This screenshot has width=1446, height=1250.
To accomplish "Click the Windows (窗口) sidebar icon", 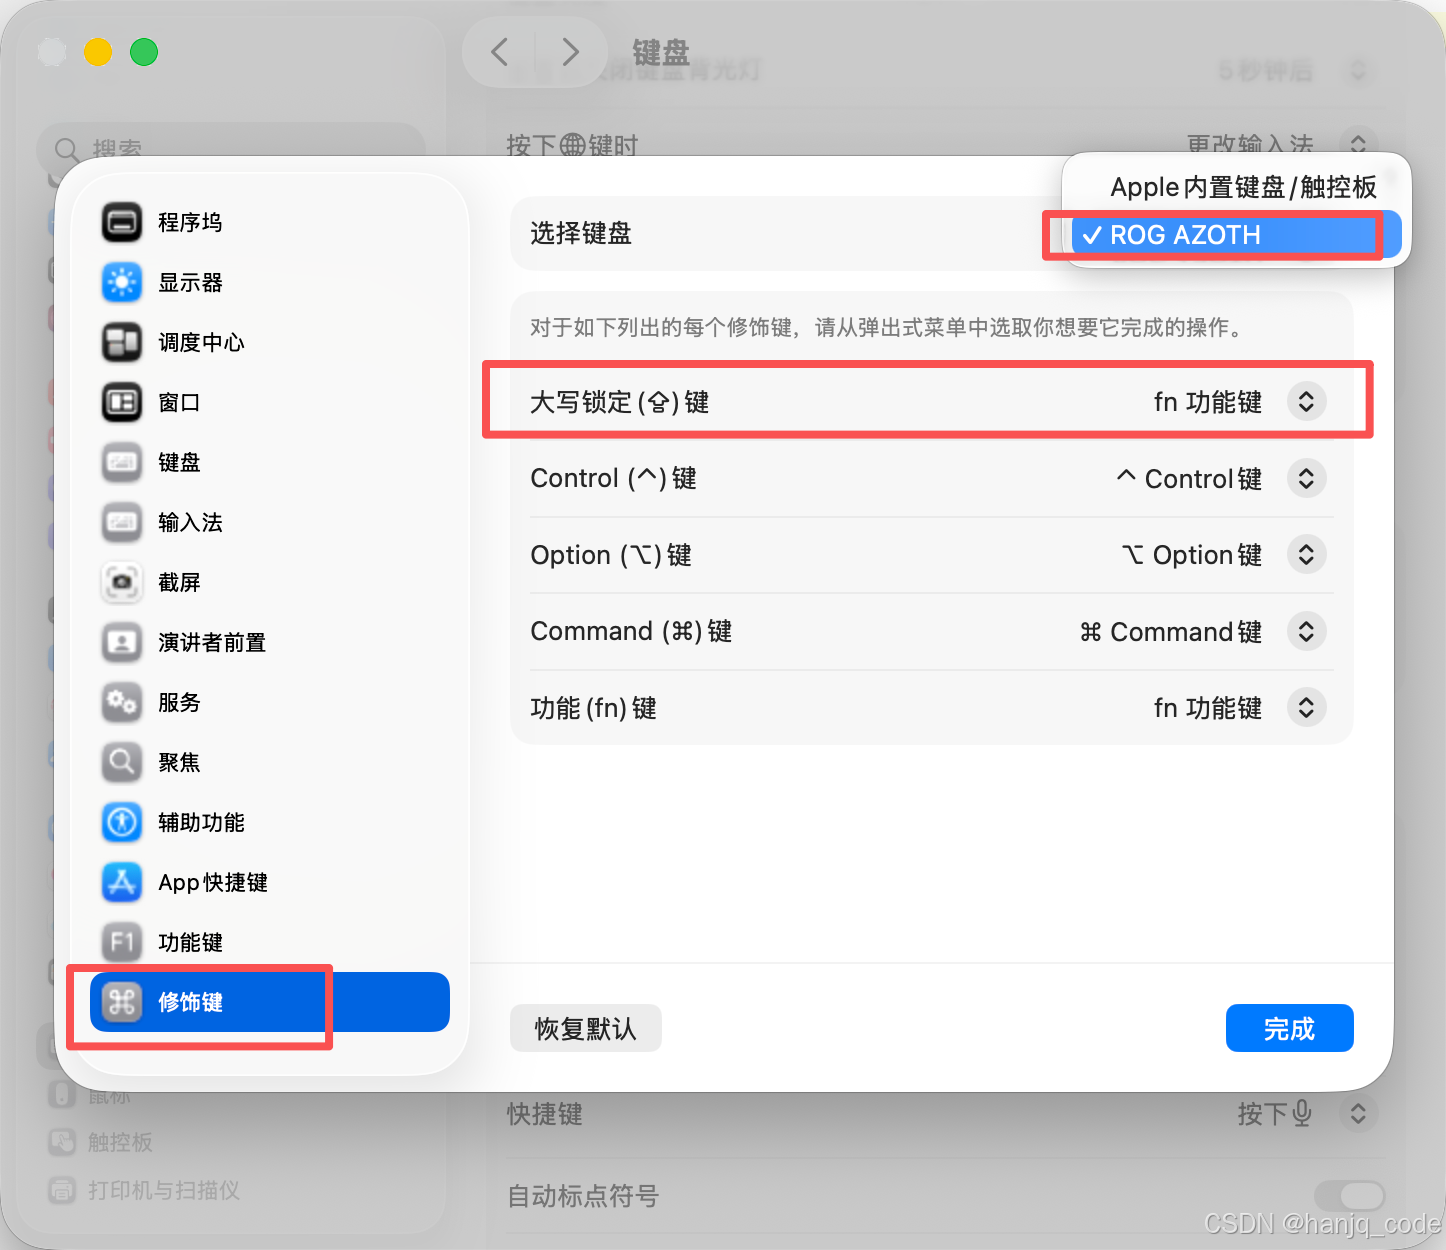I will point(122,402).
